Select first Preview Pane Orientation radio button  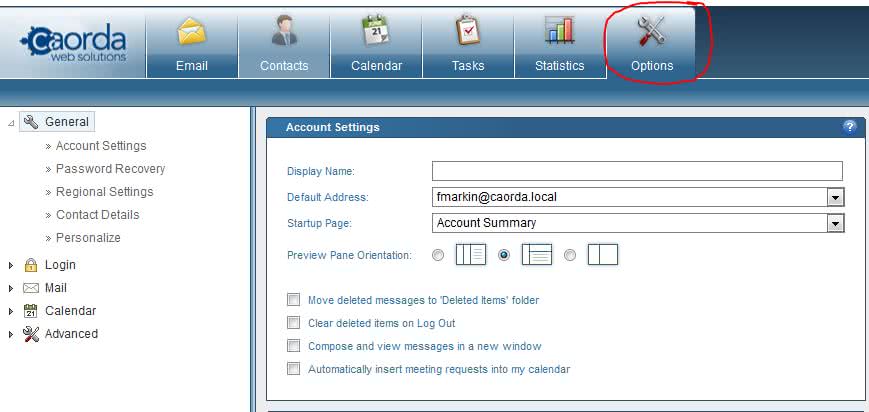click(438, 255)
